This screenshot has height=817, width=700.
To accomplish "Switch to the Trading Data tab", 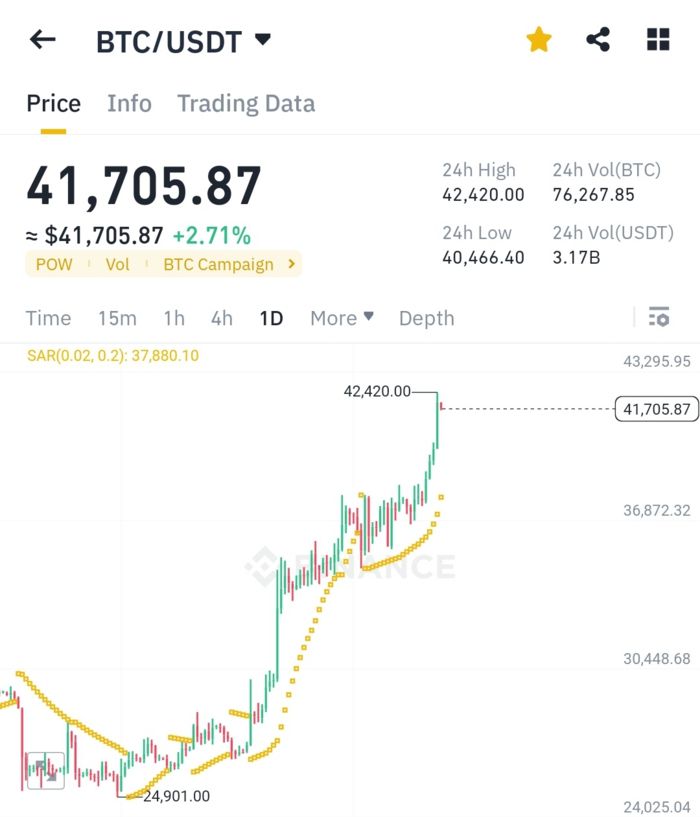I will click(246, 103).
